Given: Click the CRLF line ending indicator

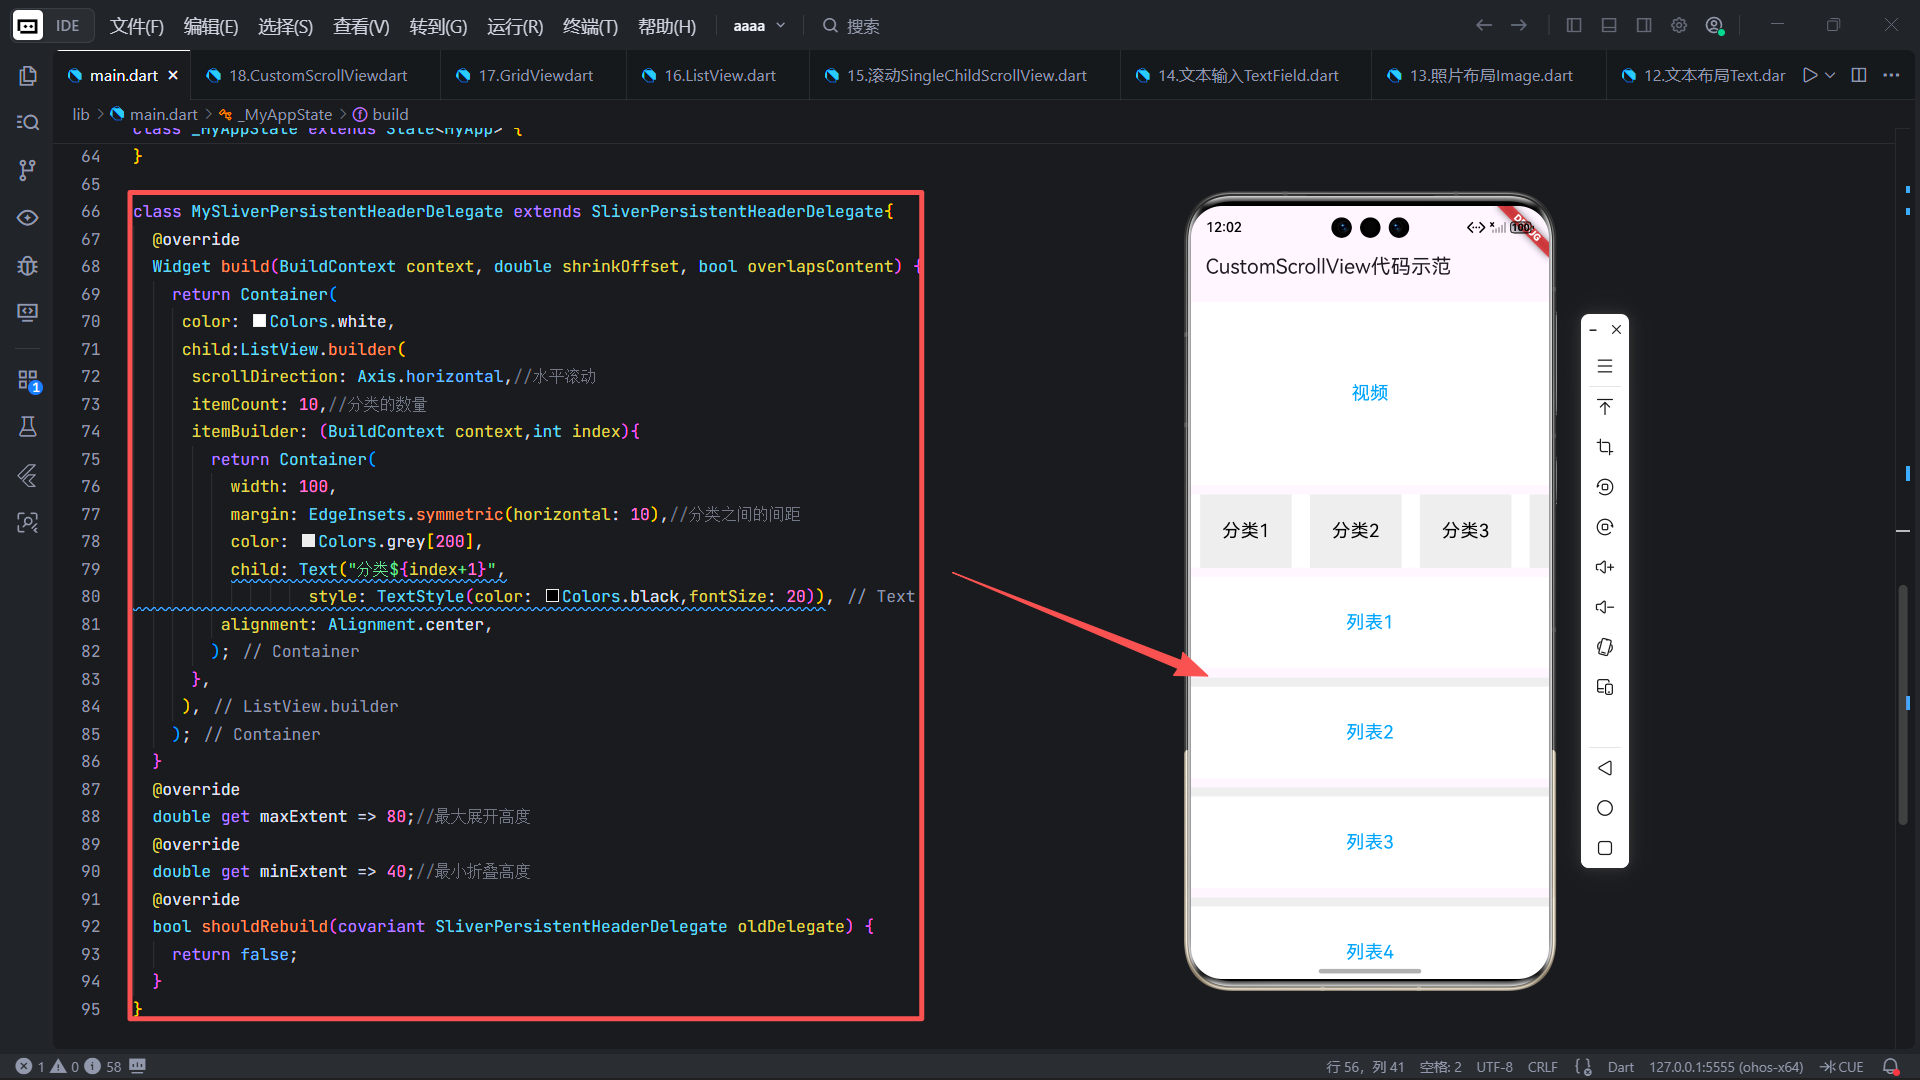Looking at the screenshot, I should (1542, 1067).
